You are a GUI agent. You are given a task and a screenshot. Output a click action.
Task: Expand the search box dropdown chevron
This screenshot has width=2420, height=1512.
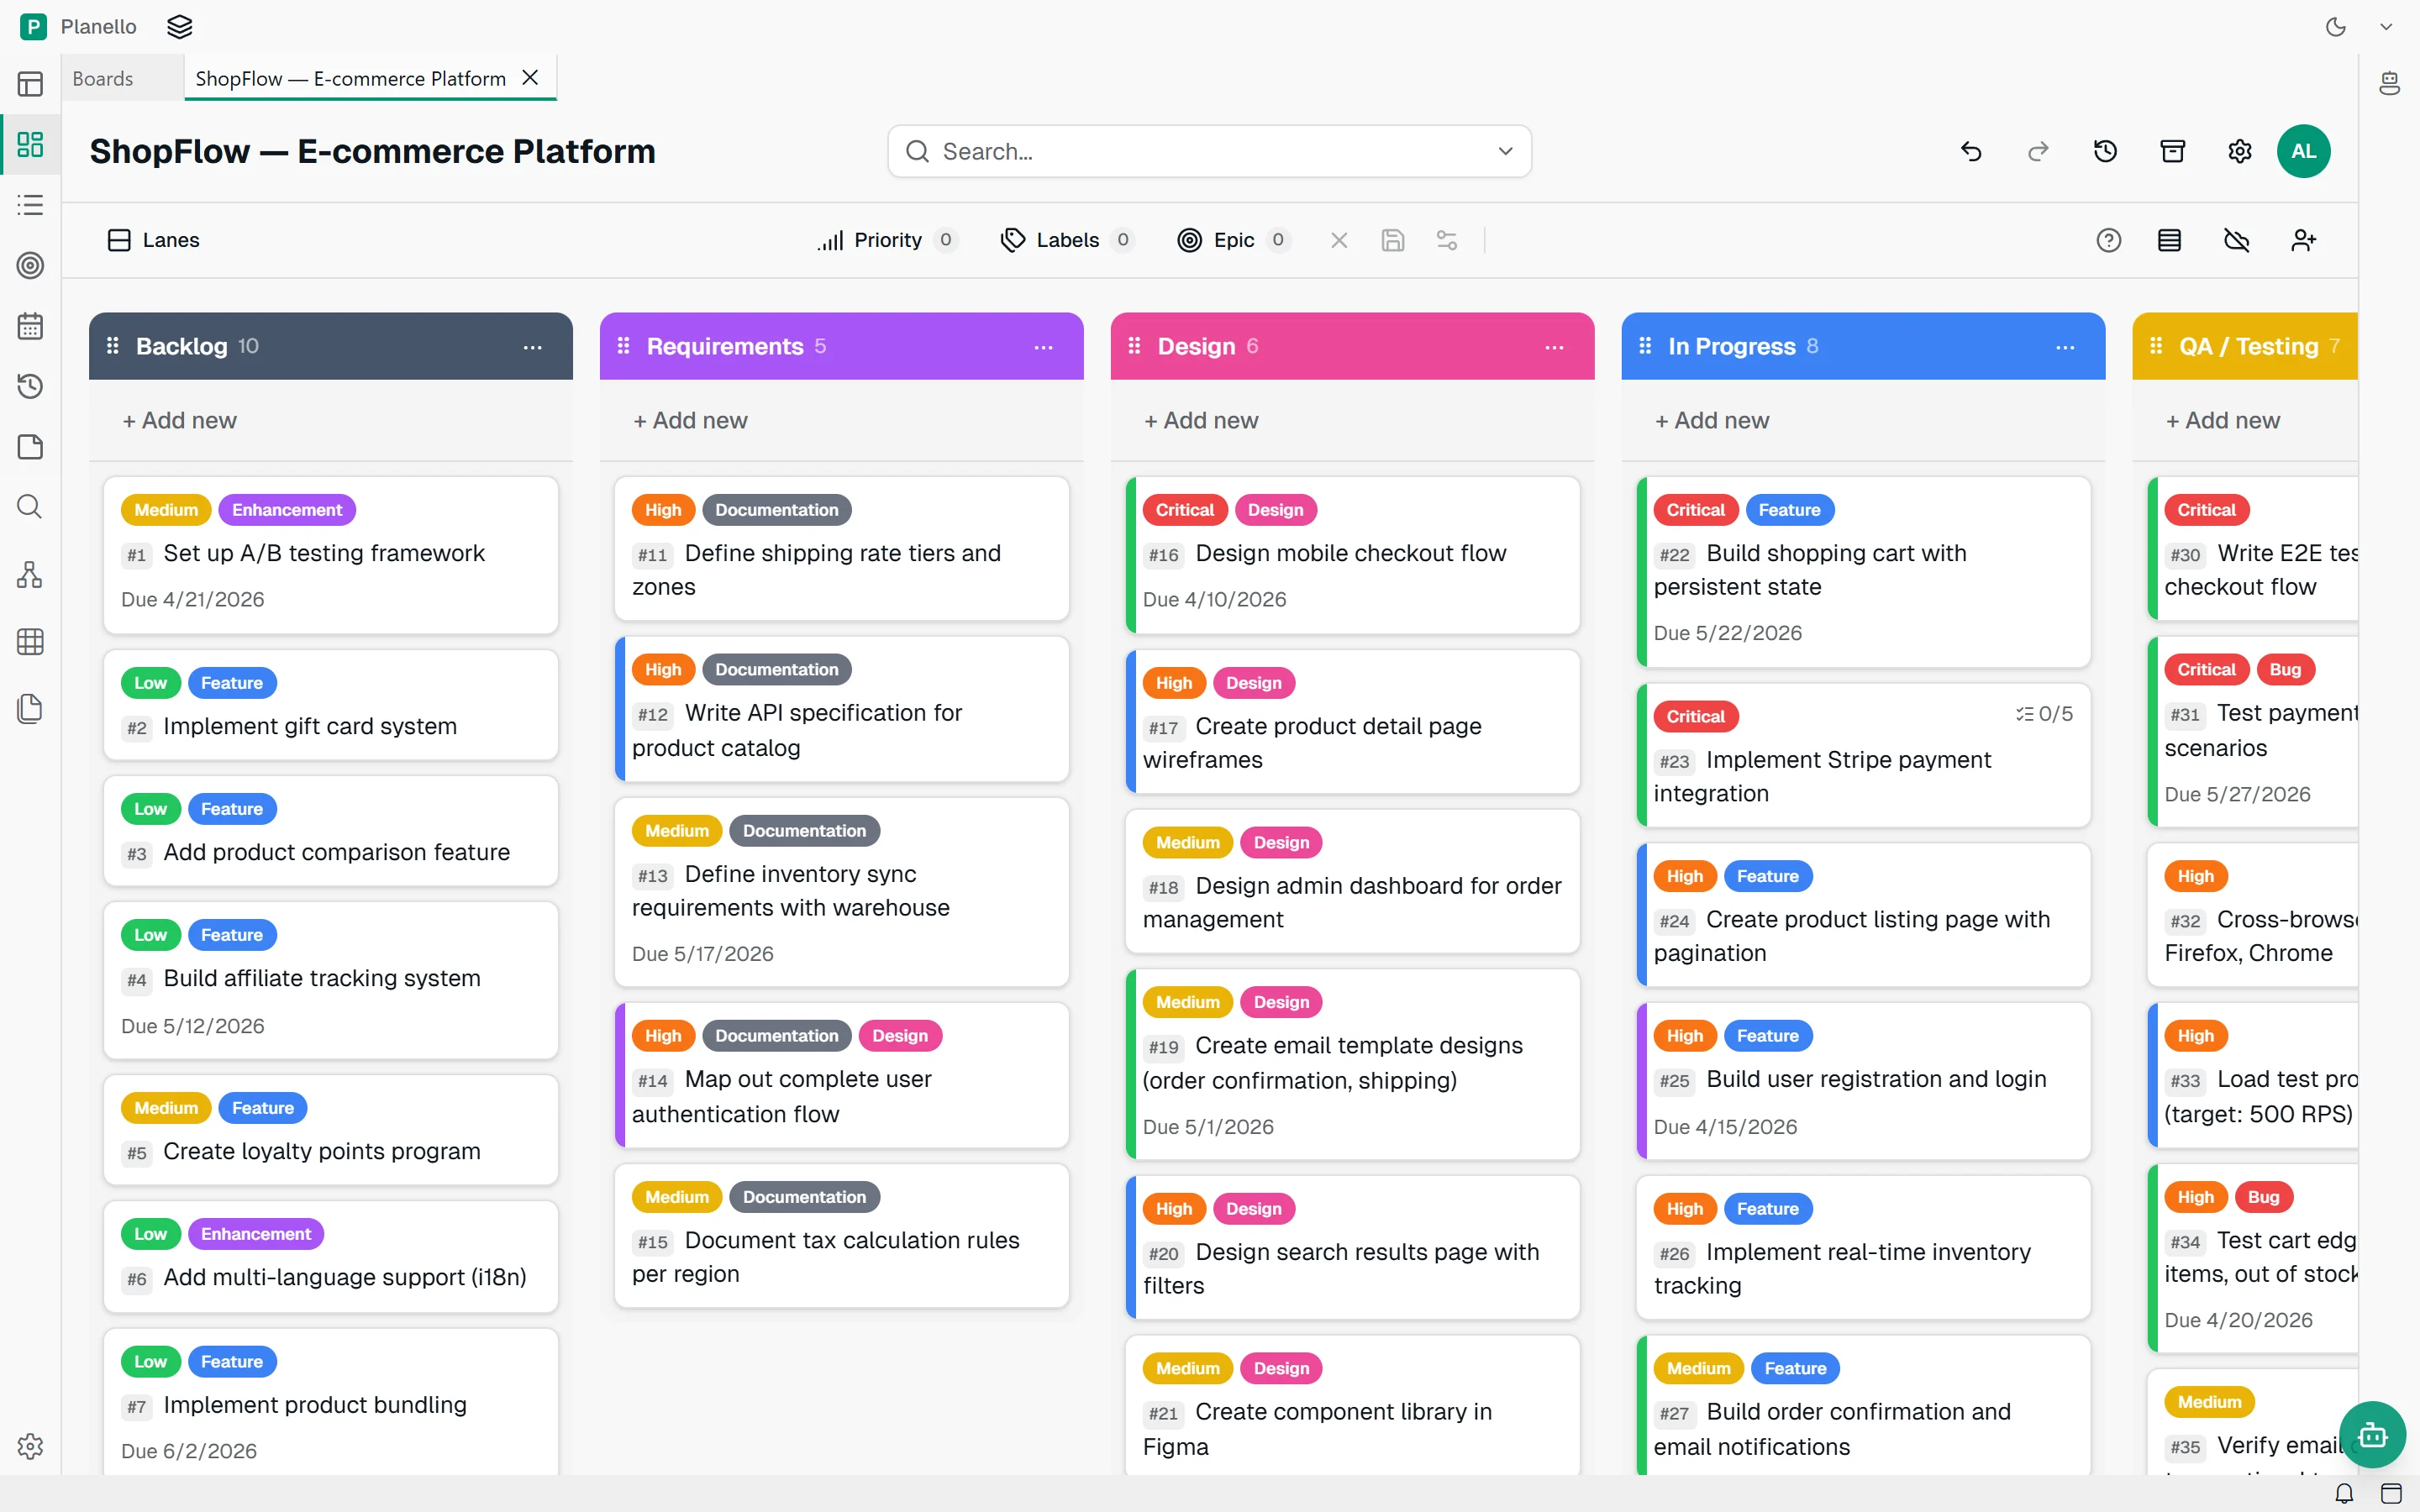1505,151
